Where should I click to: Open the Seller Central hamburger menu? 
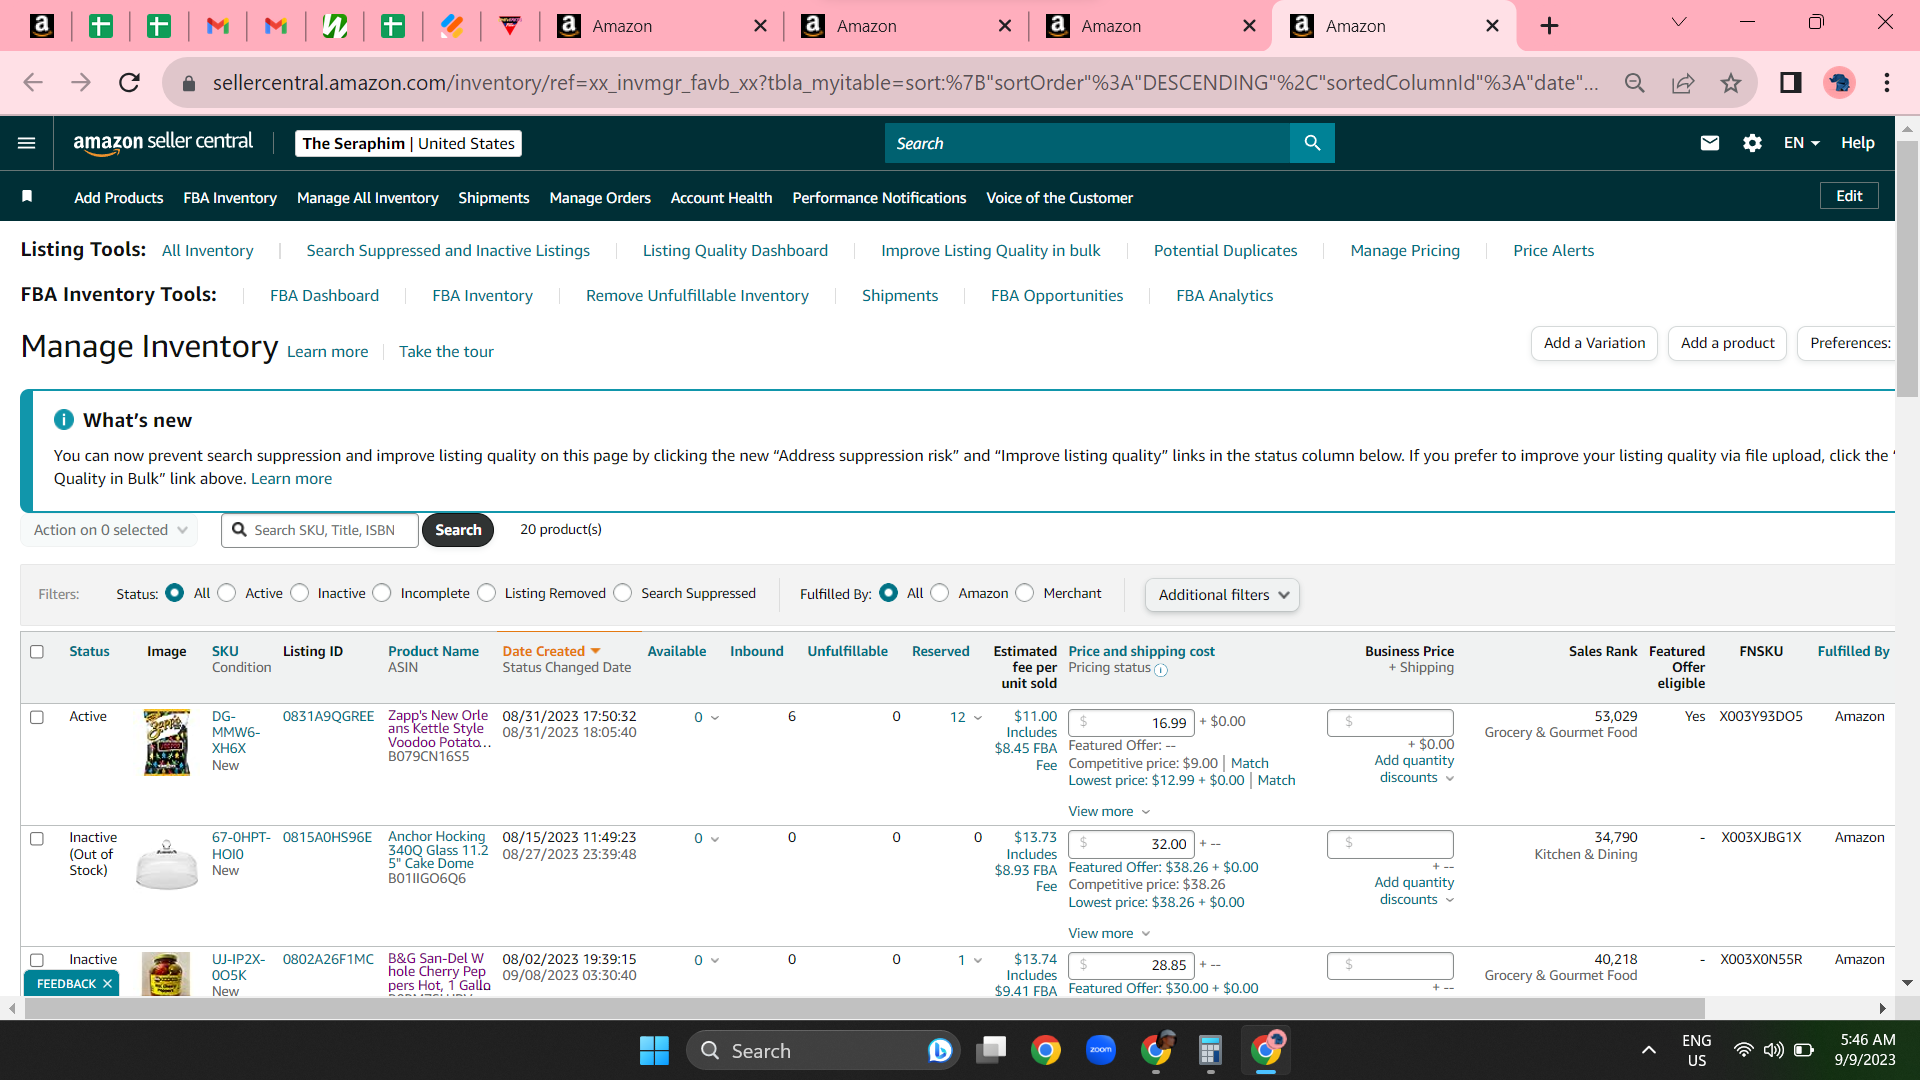pyautogui.click(x=27, y=143)
